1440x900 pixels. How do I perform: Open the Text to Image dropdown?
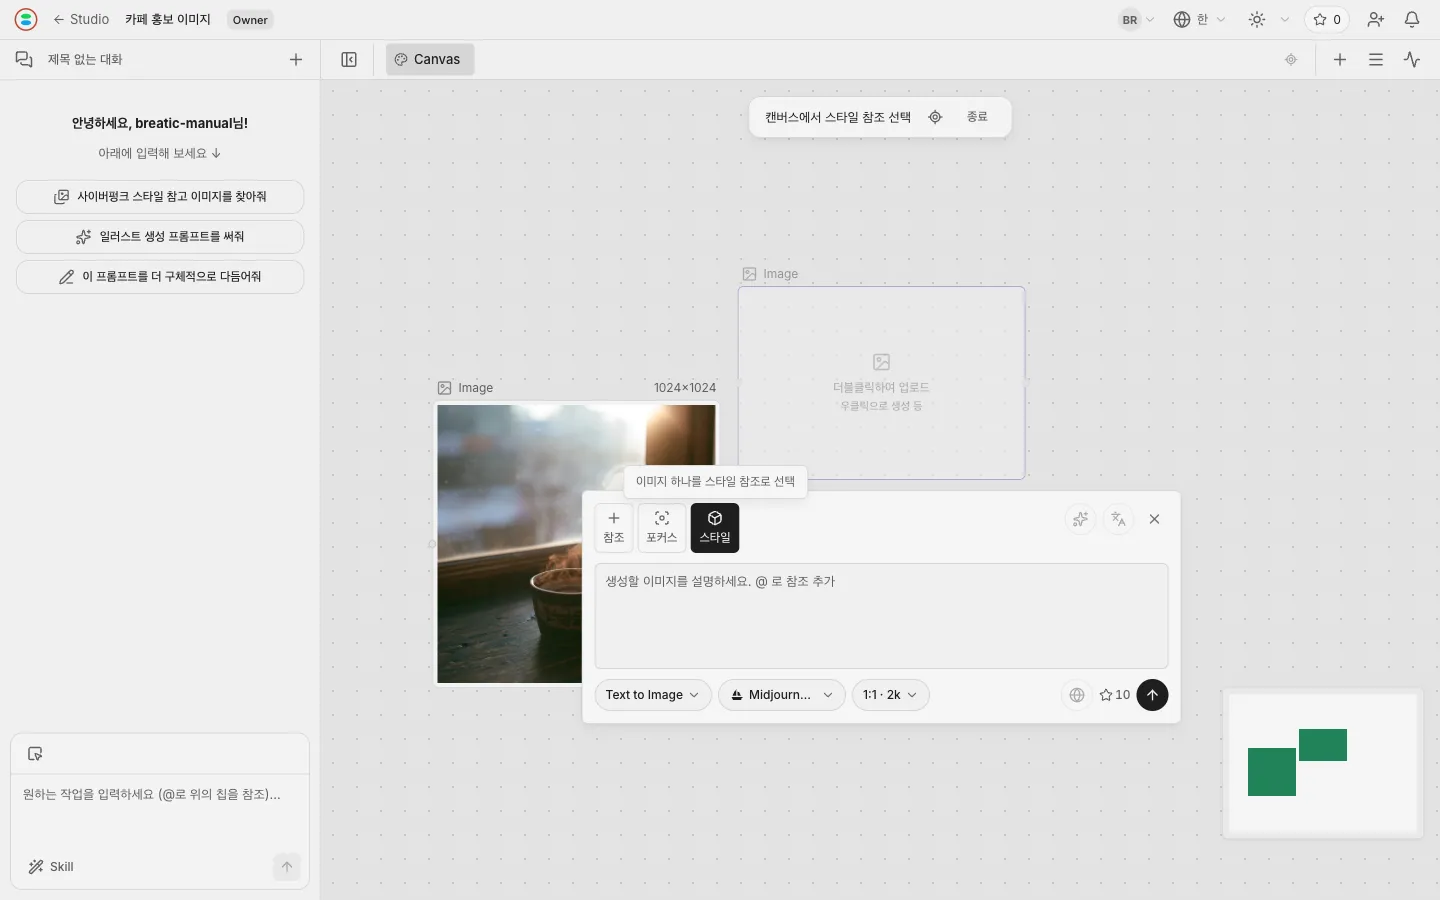653,695
